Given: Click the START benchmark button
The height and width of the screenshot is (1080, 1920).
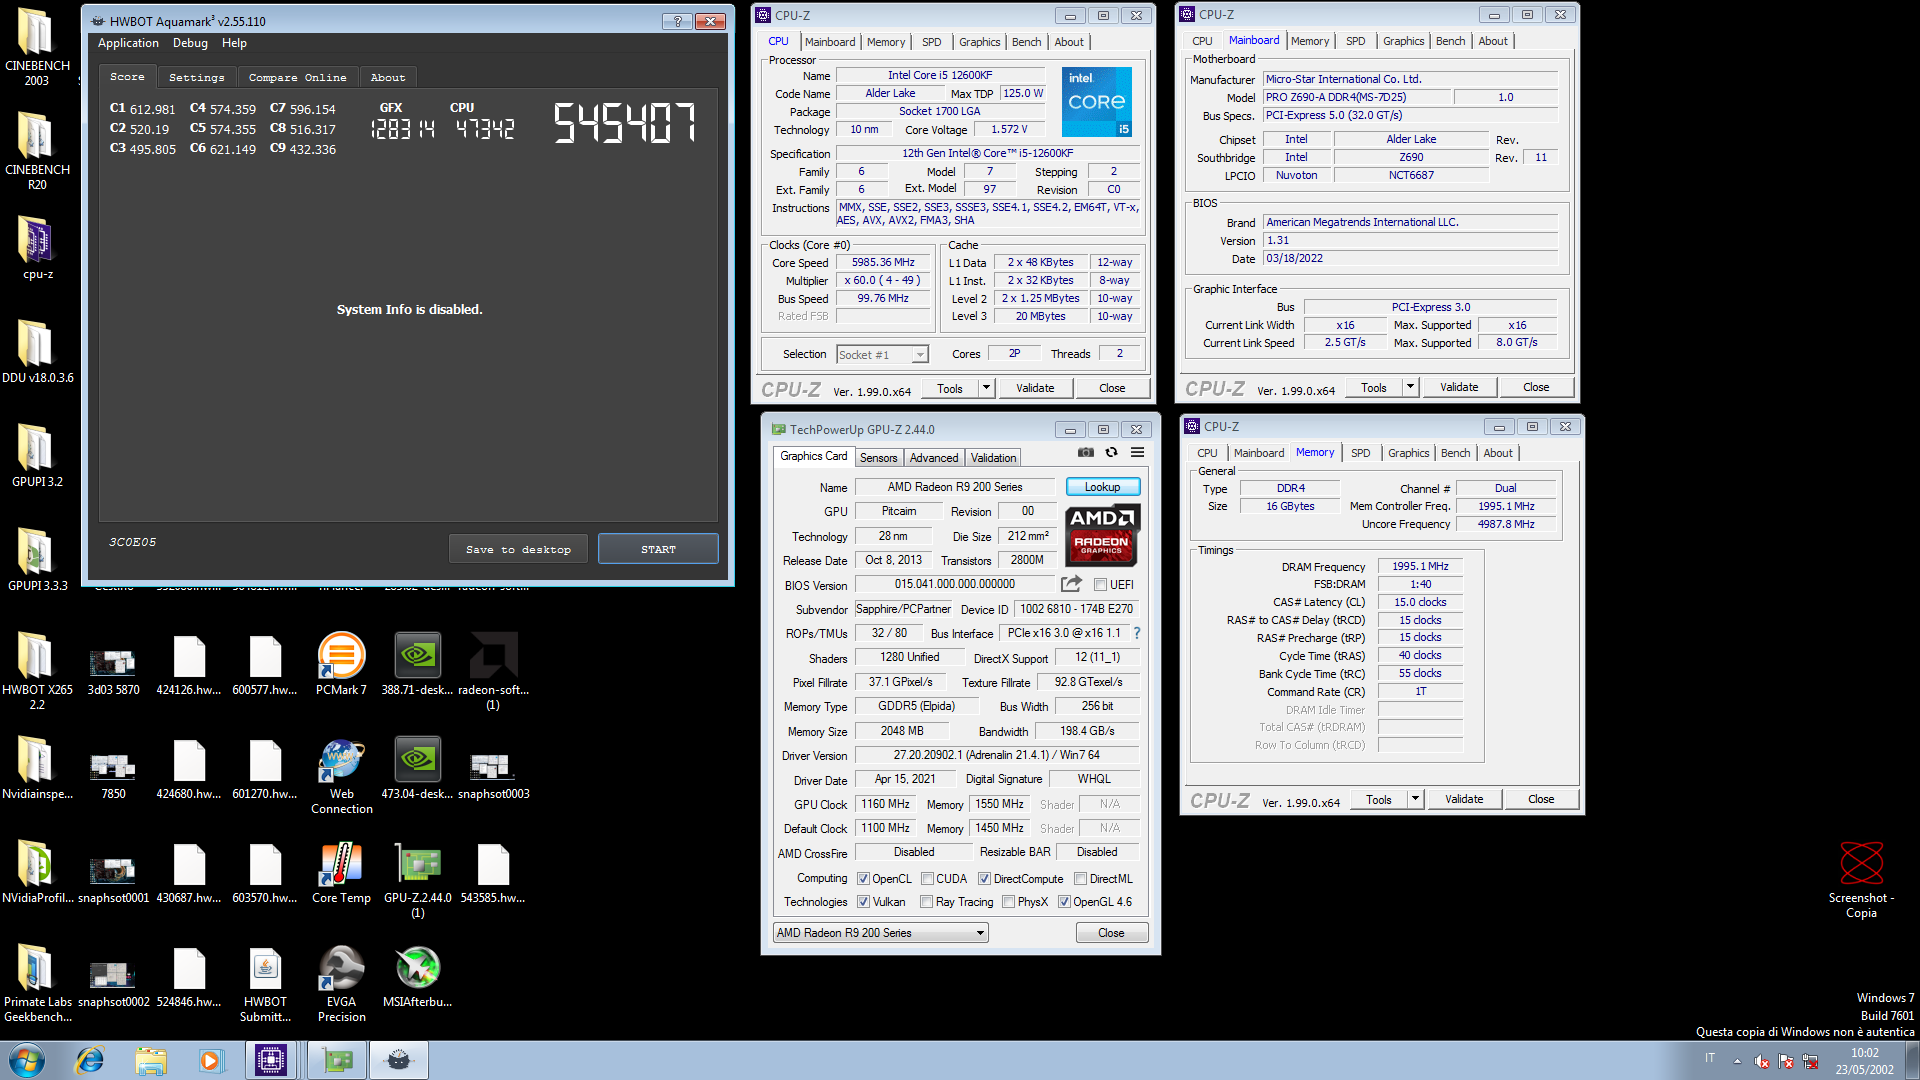Looking at the screenshot, I should point(658,549).
